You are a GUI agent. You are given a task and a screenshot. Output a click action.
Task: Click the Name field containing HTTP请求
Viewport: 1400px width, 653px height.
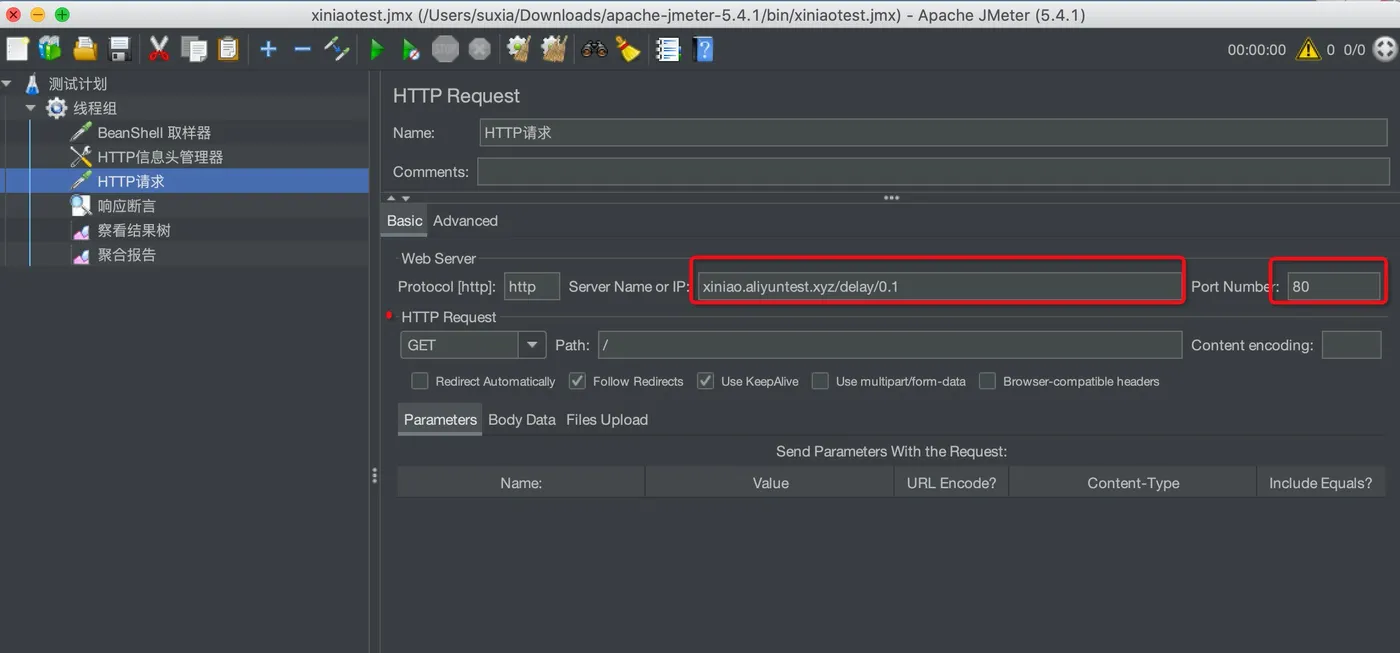click(x=933, y=132)
